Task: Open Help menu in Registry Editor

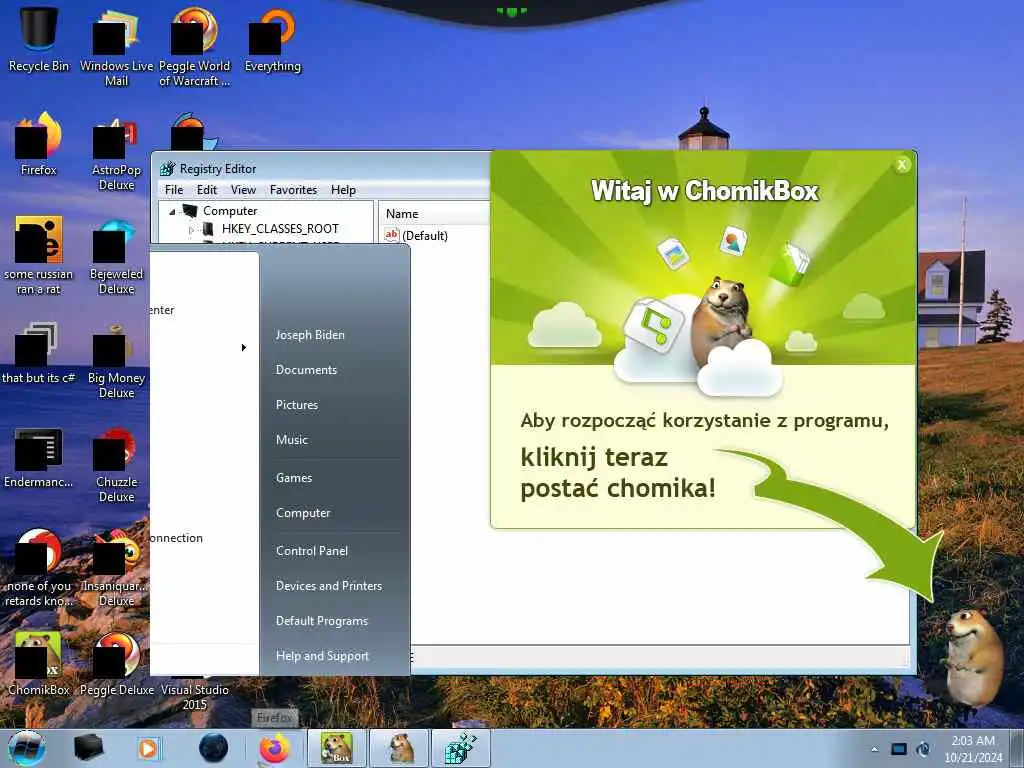Action: tap(343, 190)
